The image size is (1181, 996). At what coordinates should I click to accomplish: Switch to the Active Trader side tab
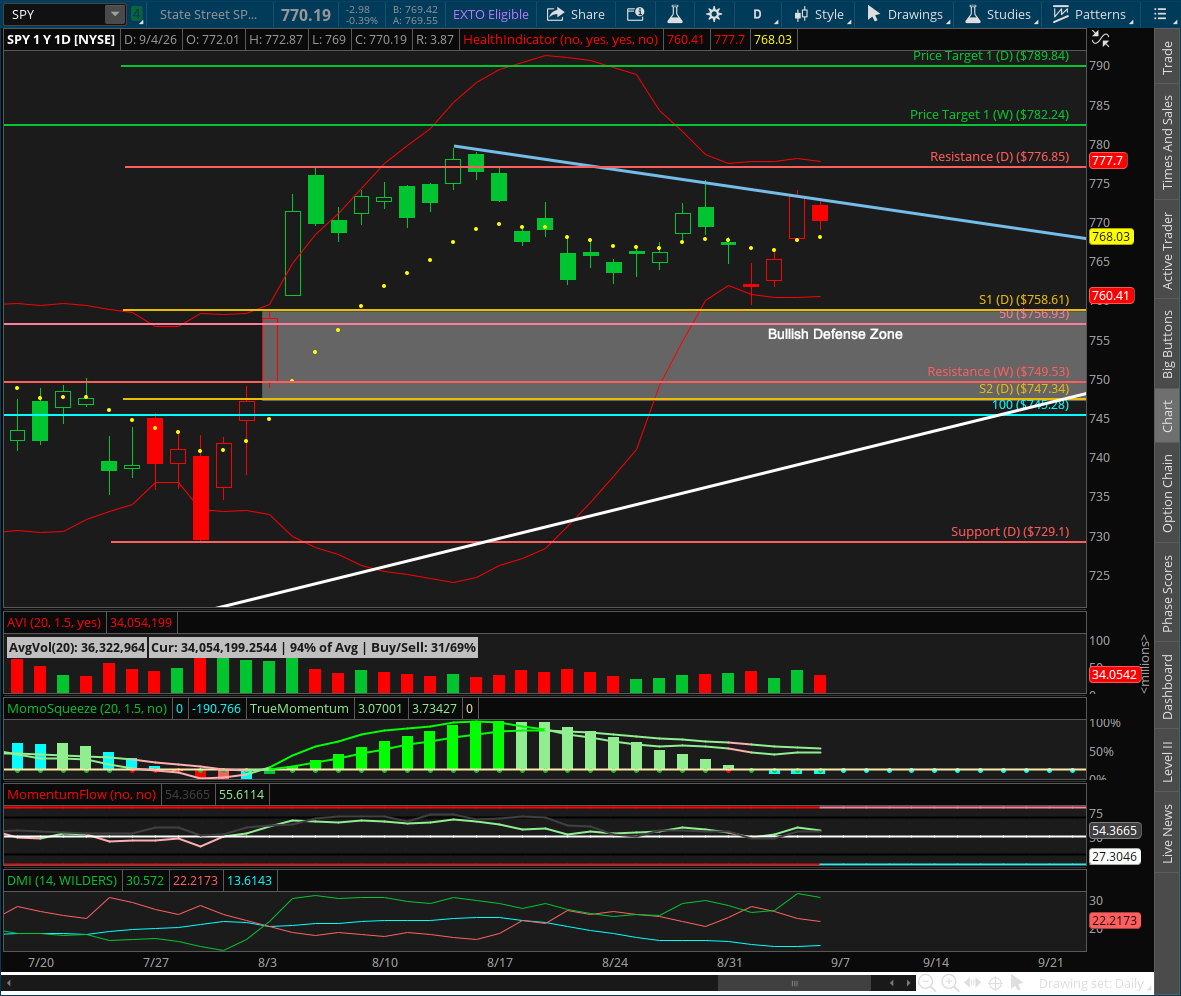1167,251
